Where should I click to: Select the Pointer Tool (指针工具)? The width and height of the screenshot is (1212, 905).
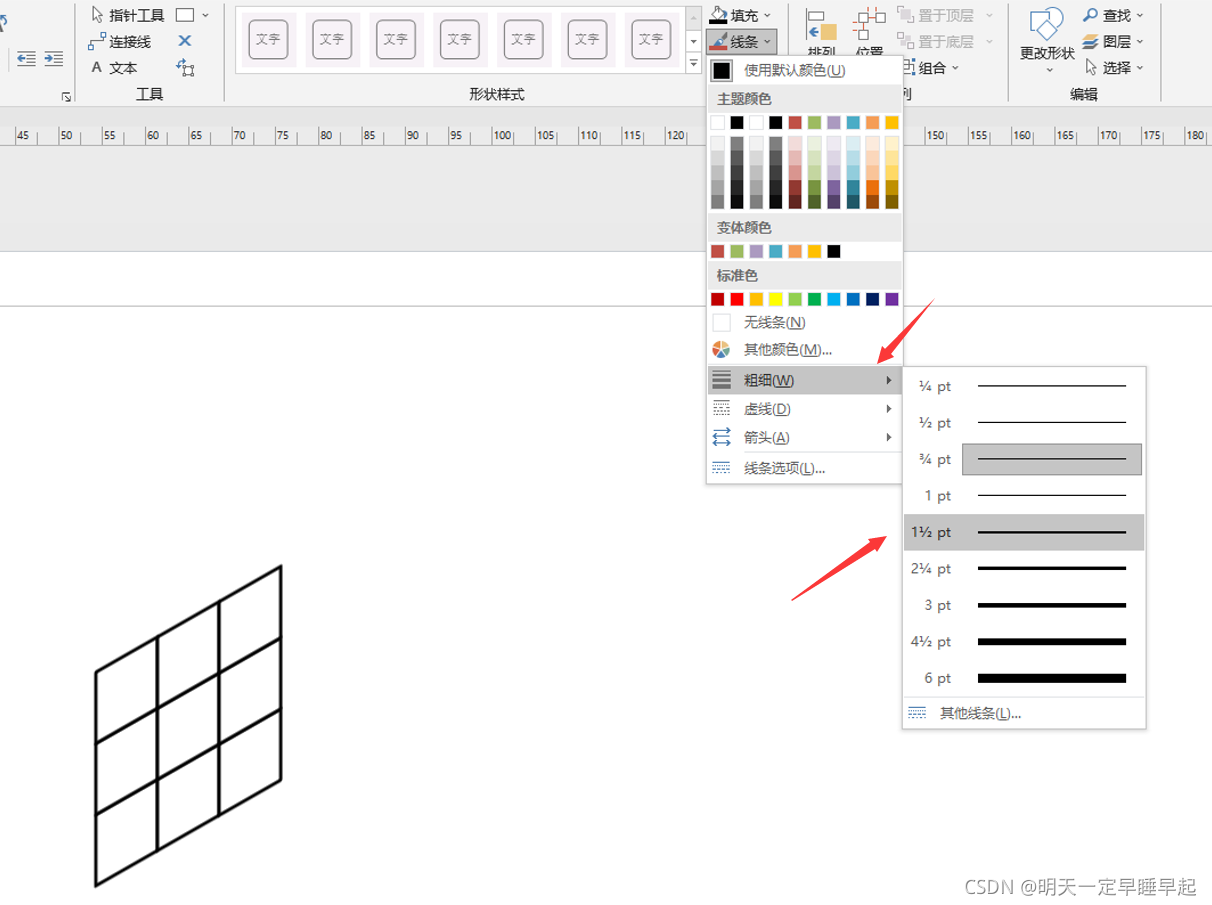click(127, 15)
